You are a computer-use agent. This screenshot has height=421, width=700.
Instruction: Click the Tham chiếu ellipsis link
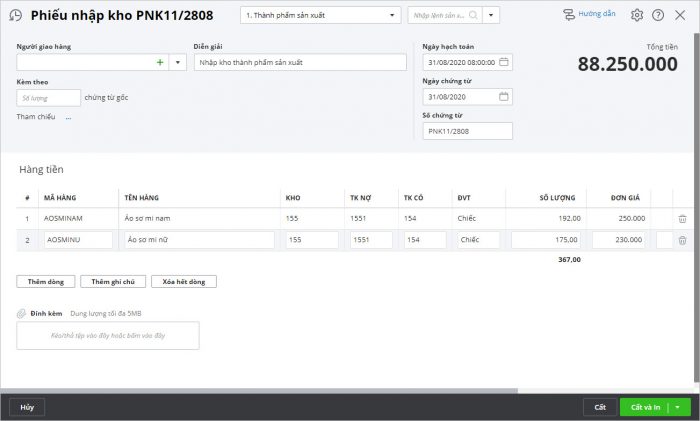point(69,118)
